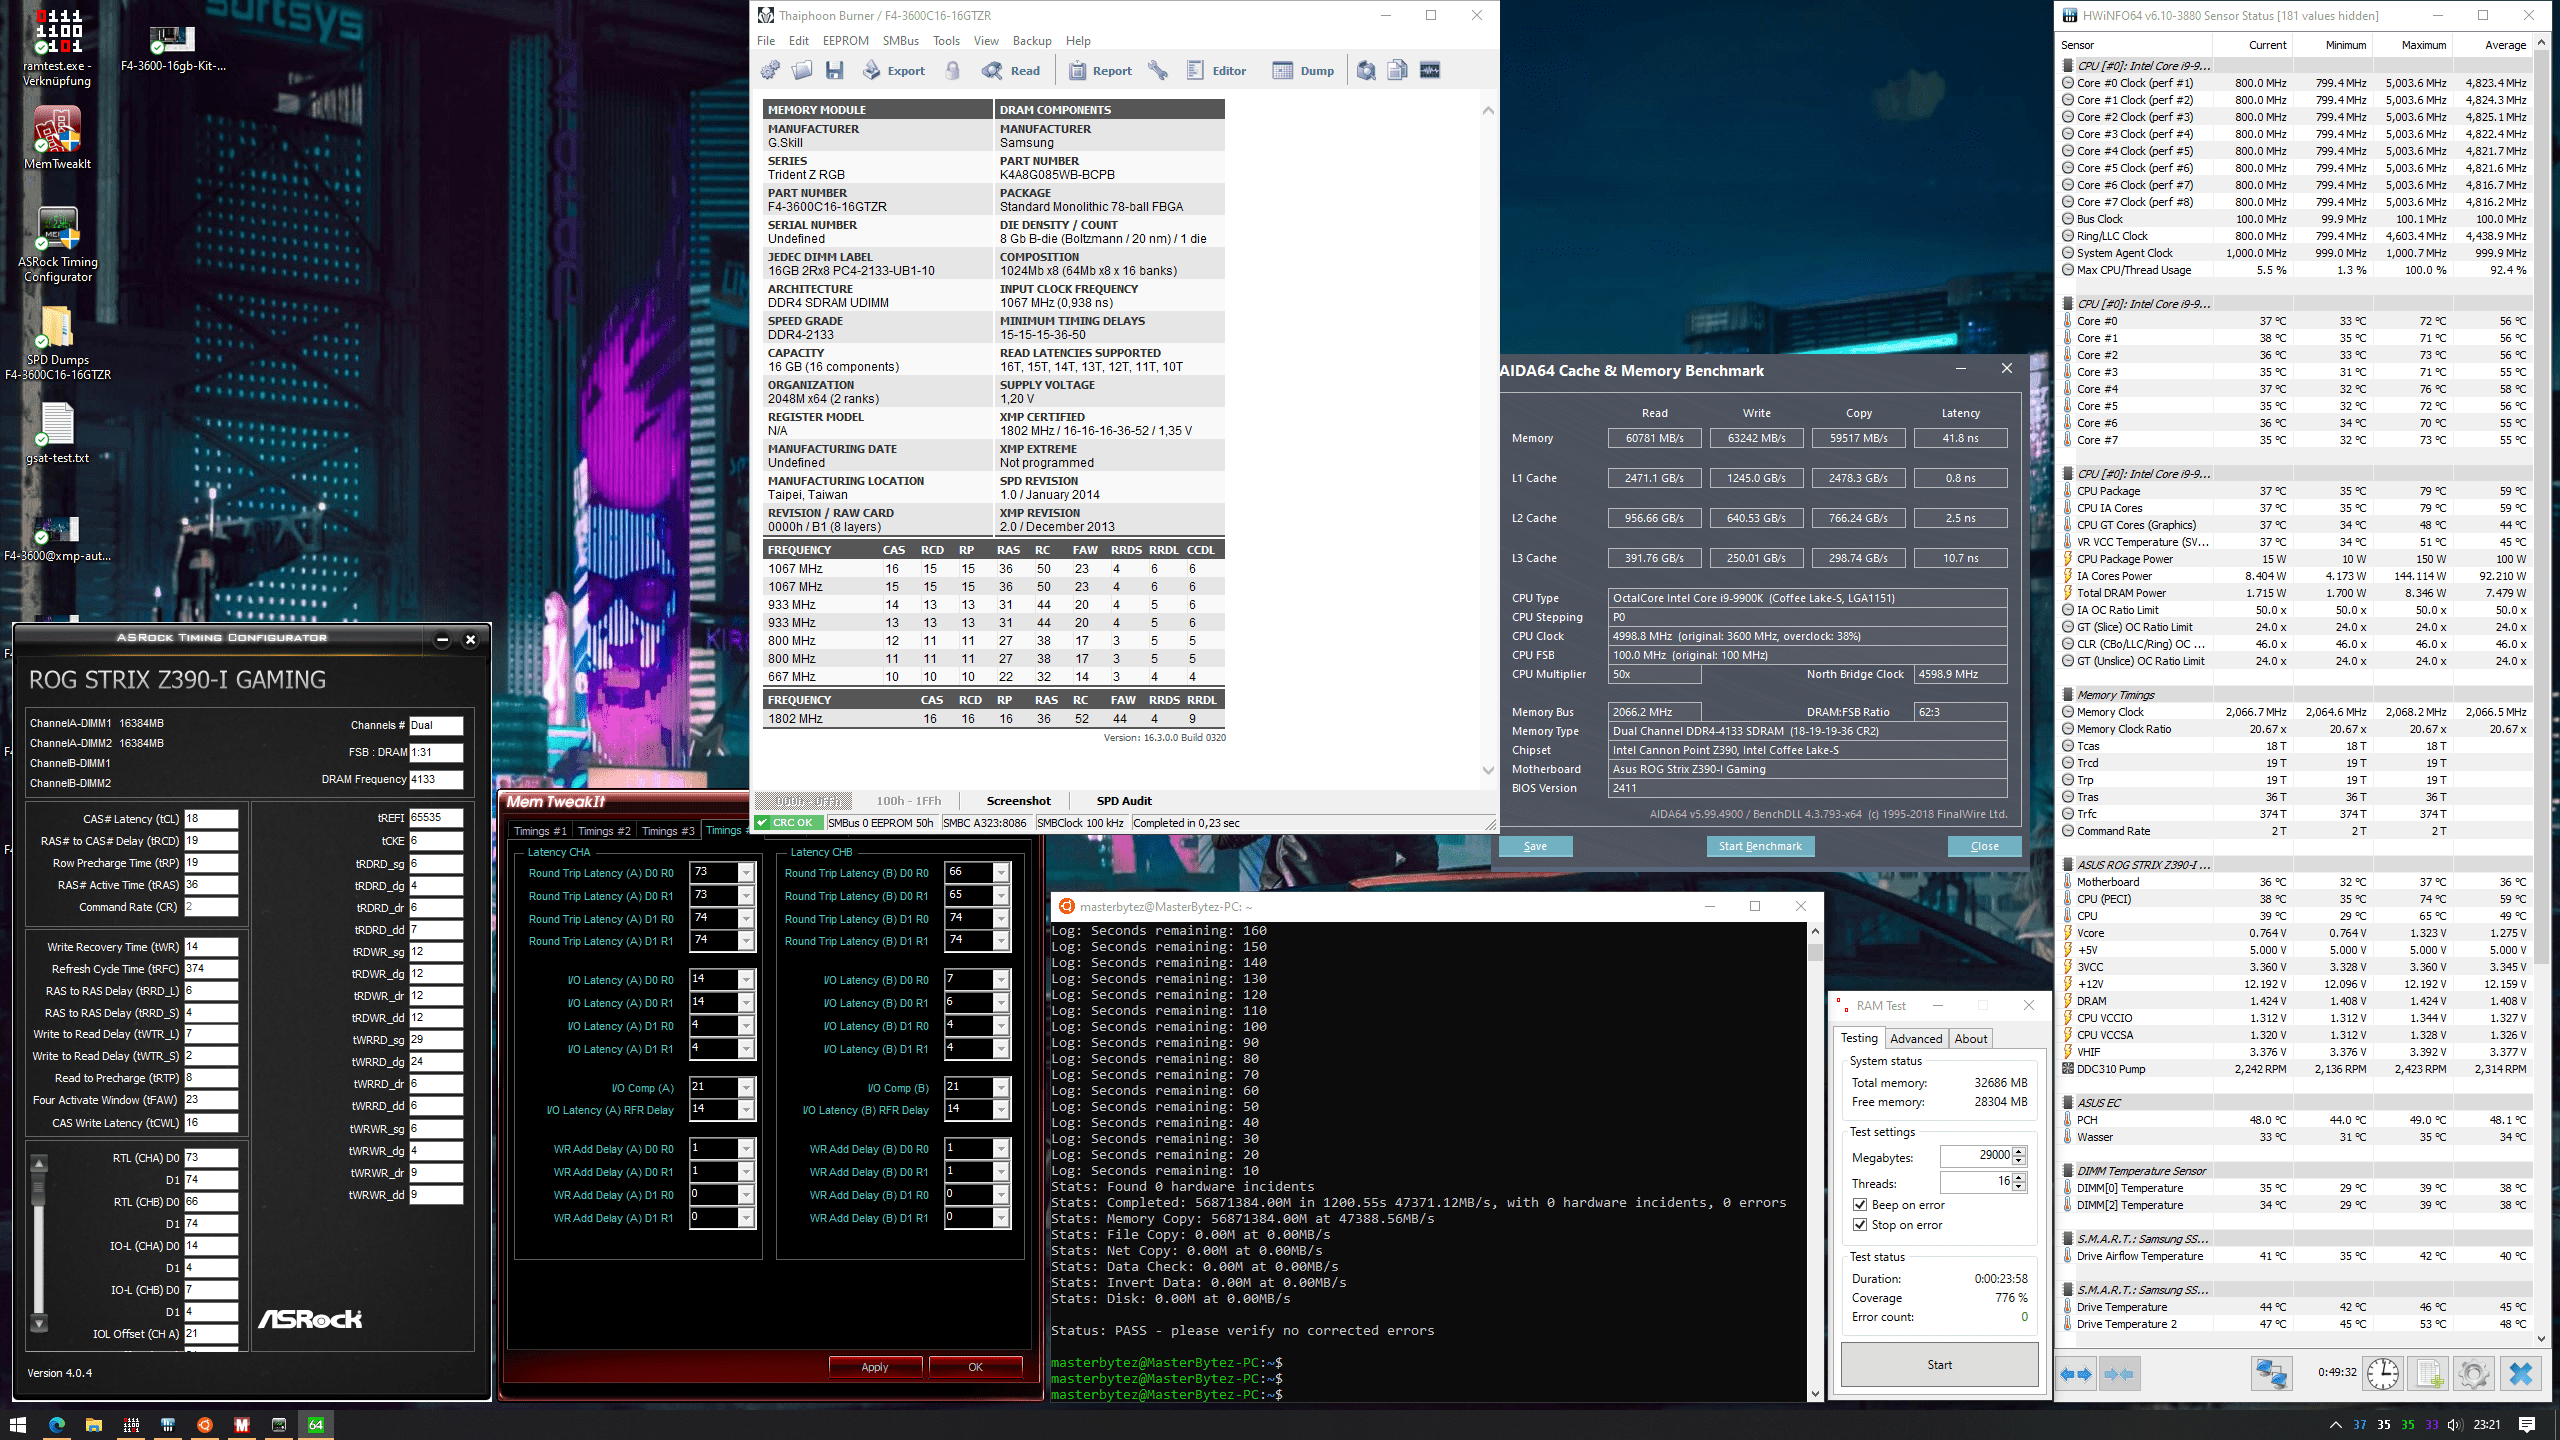The height and width of the screenshot is (1440, 2560).
Task: Open the Editor toolbar button
Action: pyautogui.click(x=1216, y=70)
